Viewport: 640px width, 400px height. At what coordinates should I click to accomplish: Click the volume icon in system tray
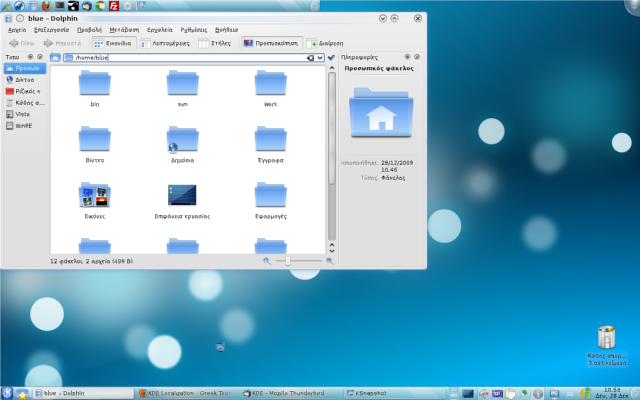pyautogui.click(x=484, y=393)
